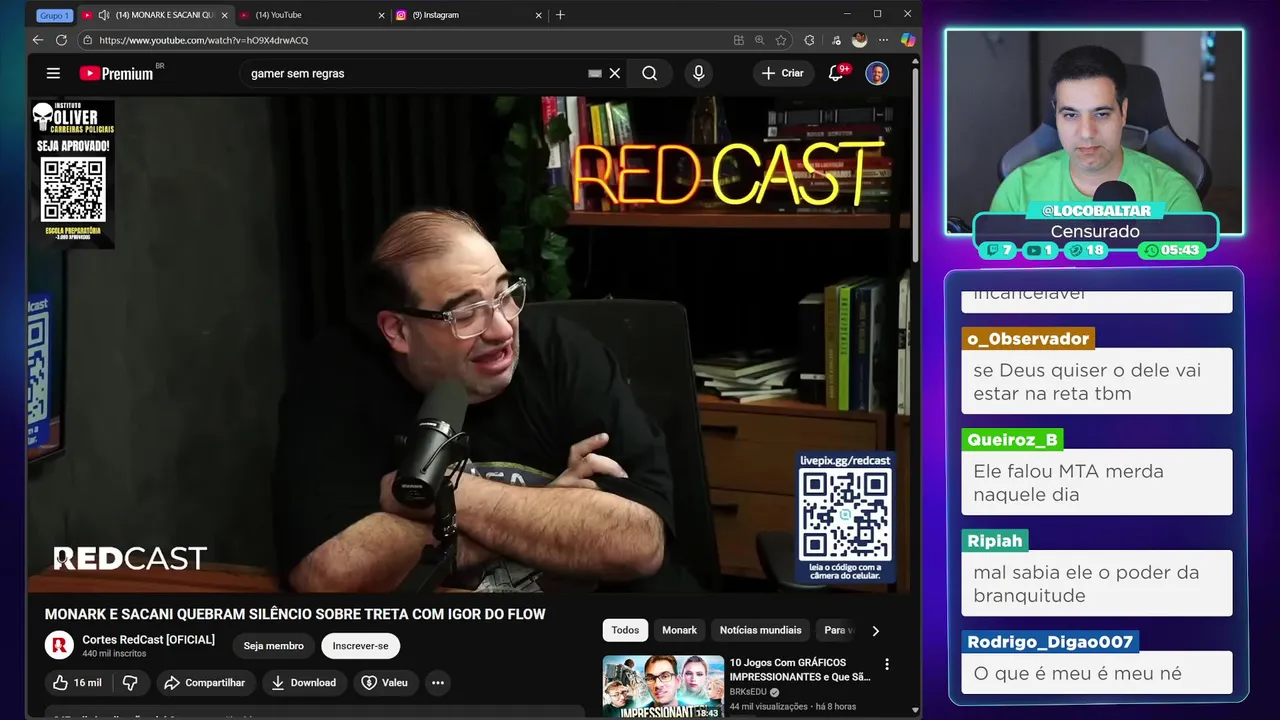Select the Todos filter chip
The image size is (1280, 720).
625,630
